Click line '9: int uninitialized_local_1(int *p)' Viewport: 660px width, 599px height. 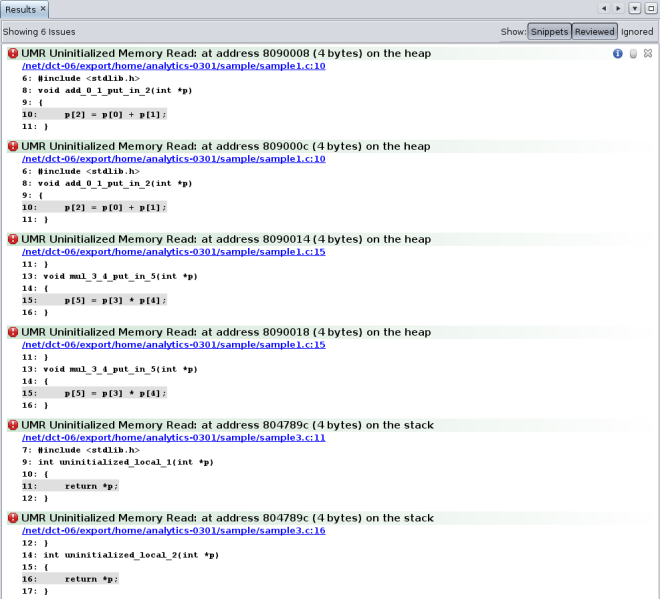point(117,462)
